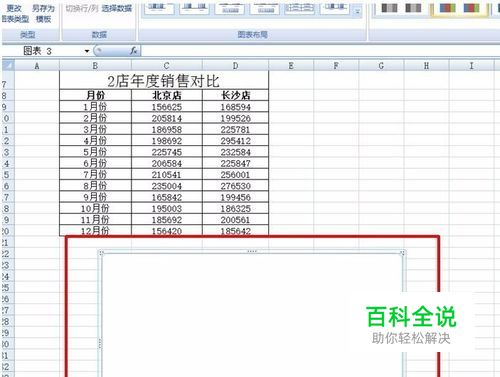Click the 11月份 cell
The height and width of the screenshot is (377, 500).
click(95, 220)
